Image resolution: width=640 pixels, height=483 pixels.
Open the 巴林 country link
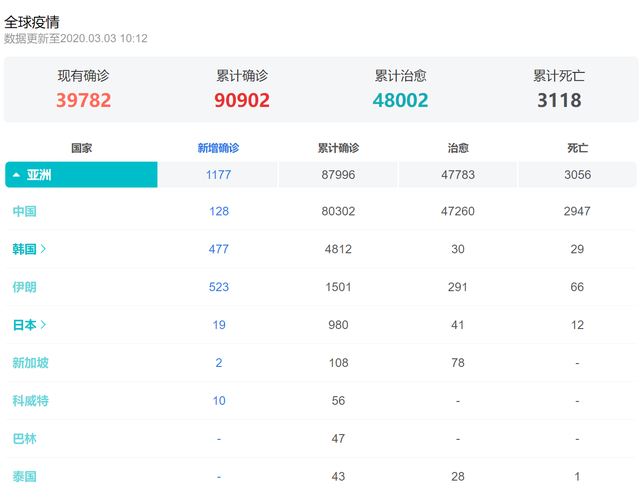[24, 438]
